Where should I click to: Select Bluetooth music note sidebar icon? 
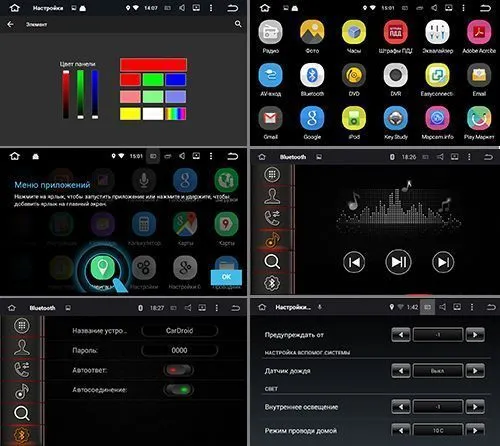(x=272, y=240)
